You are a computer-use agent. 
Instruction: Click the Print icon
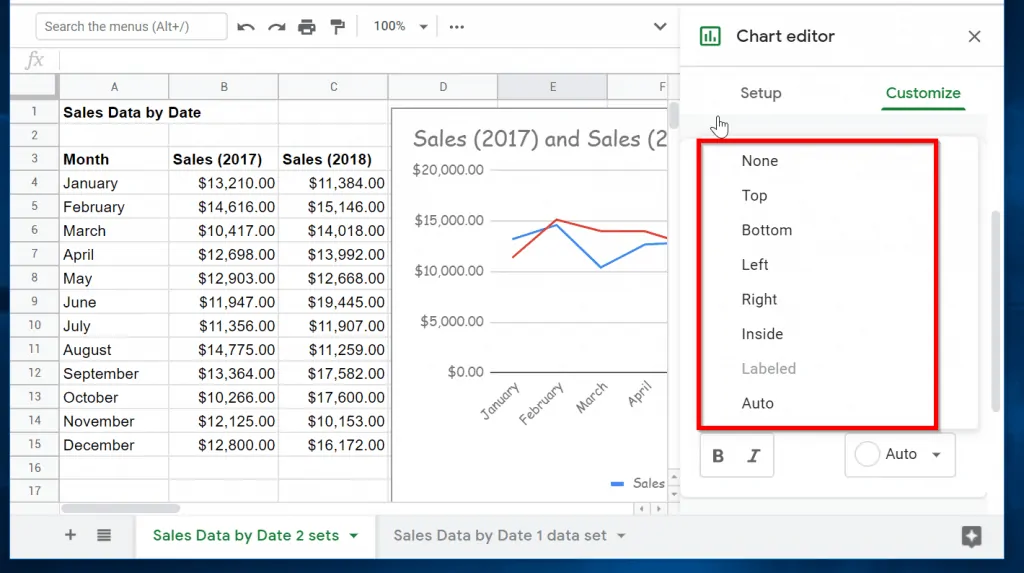307,27
